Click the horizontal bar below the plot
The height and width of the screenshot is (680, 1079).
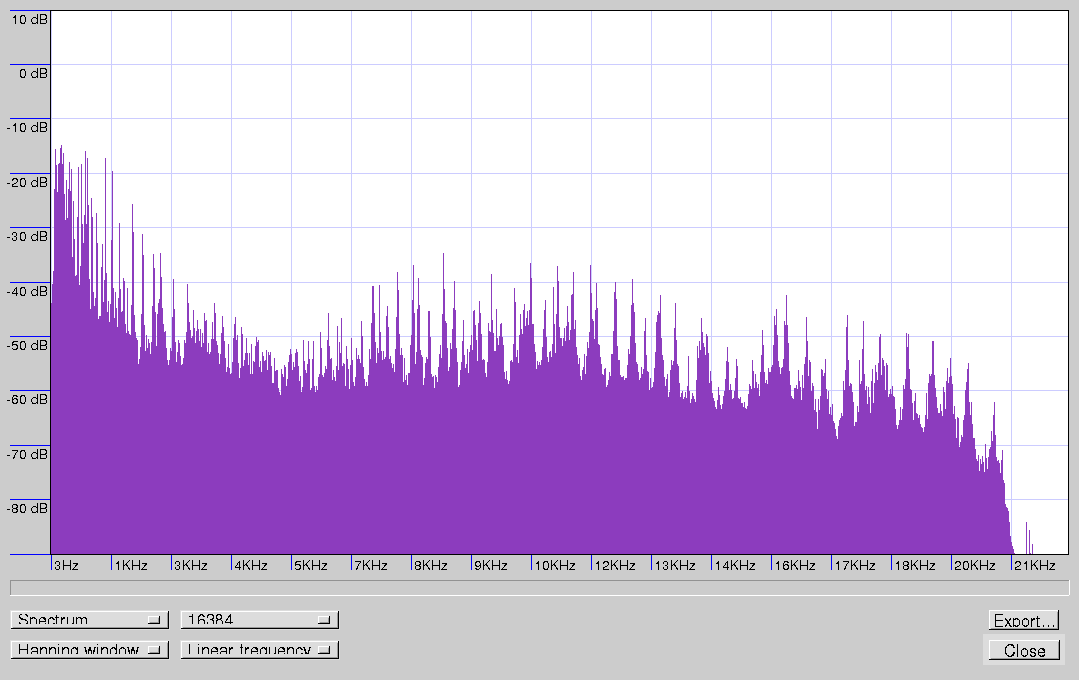click(539, 588)
